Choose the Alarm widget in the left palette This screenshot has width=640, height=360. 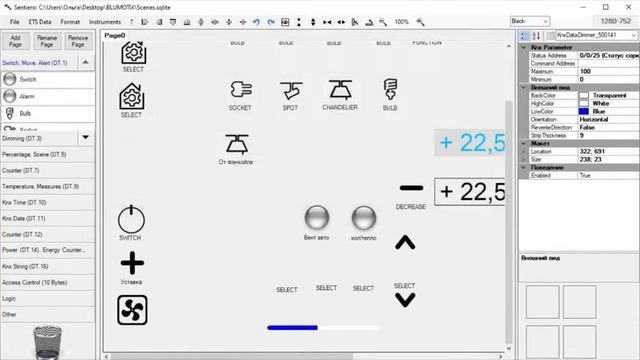48,96
